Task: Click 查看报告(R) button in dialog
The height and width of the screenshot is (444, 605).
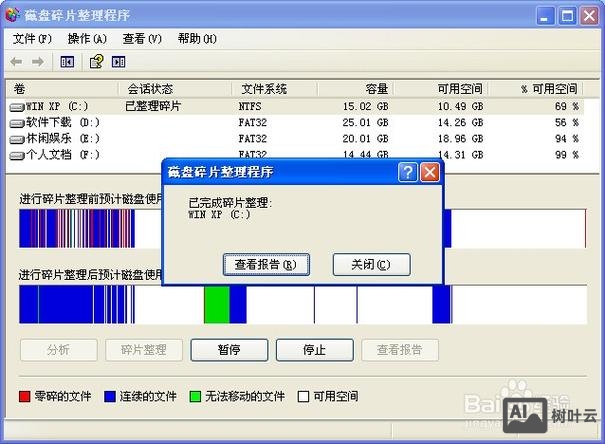Action: pyautogui.click(x=266, y=265)
